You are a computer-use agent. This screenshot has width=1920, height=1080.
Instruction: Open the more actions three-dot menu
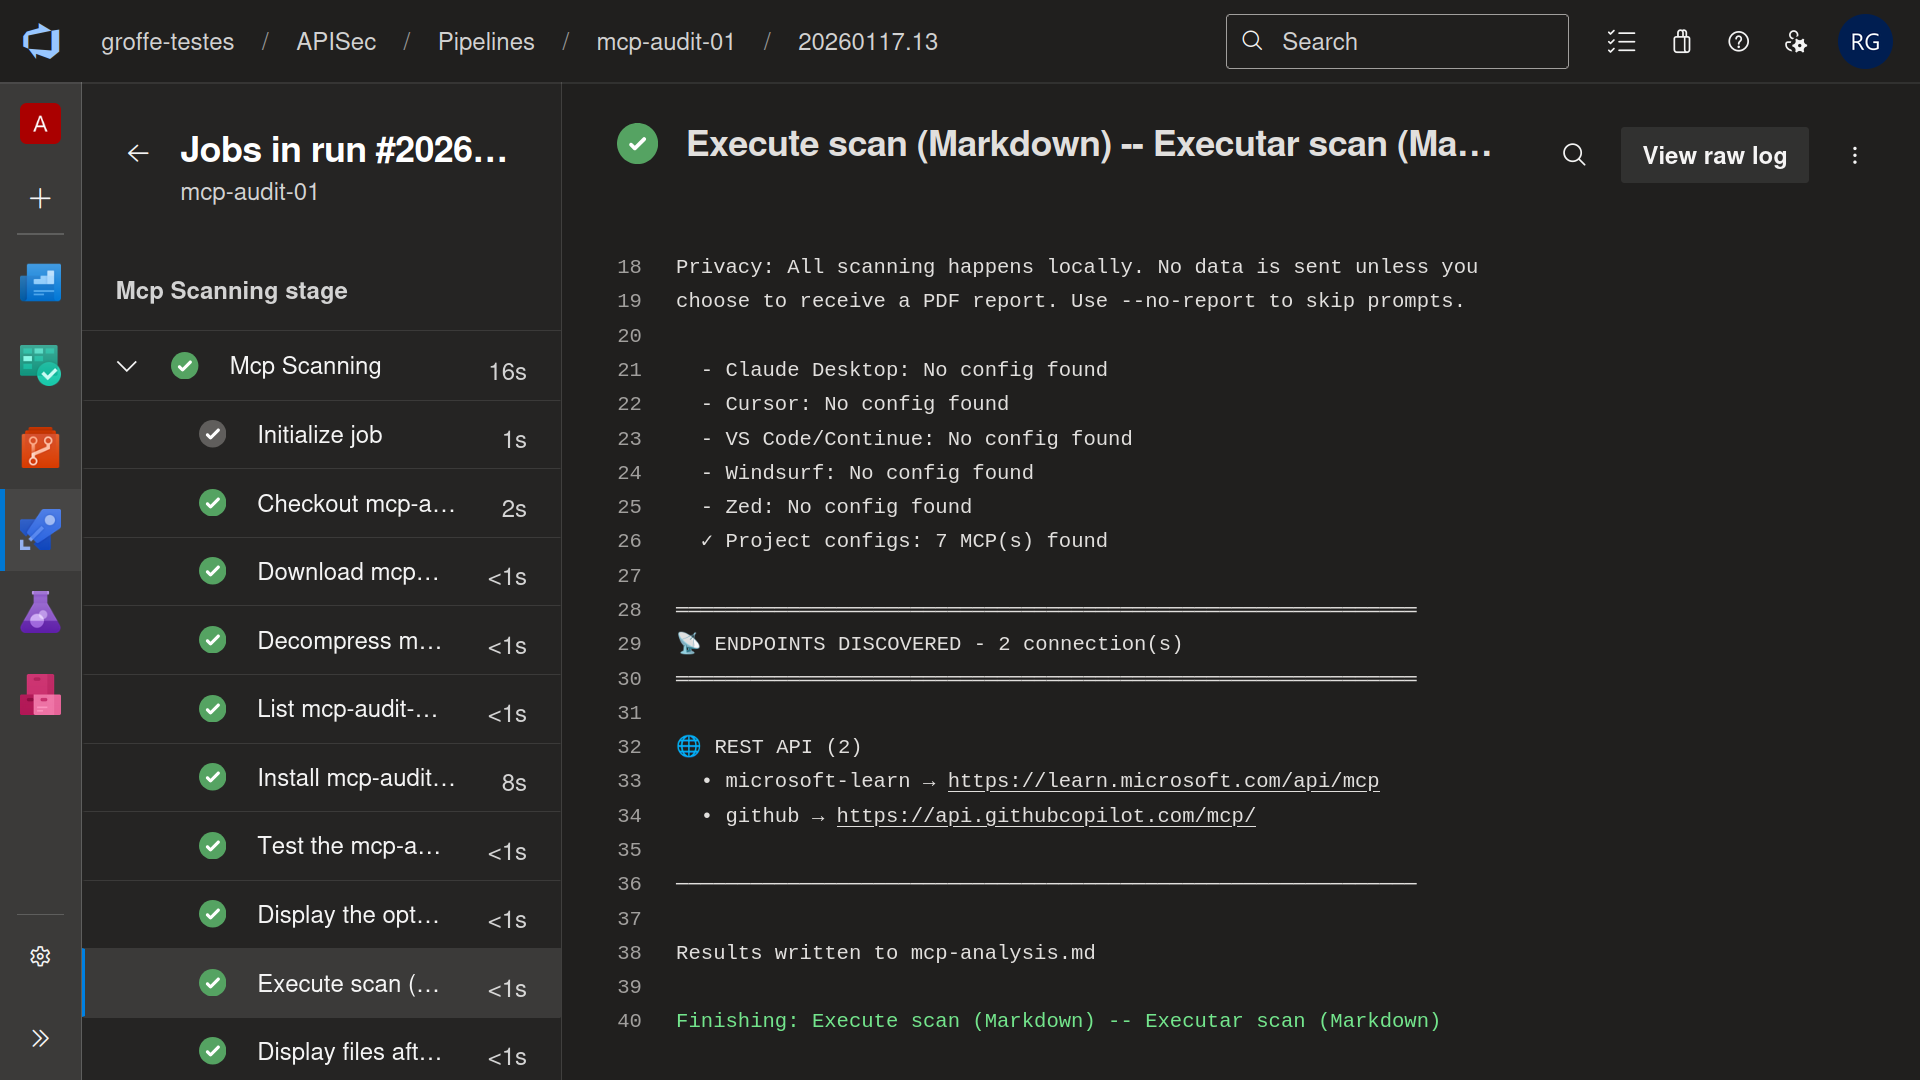(1855, 155)
